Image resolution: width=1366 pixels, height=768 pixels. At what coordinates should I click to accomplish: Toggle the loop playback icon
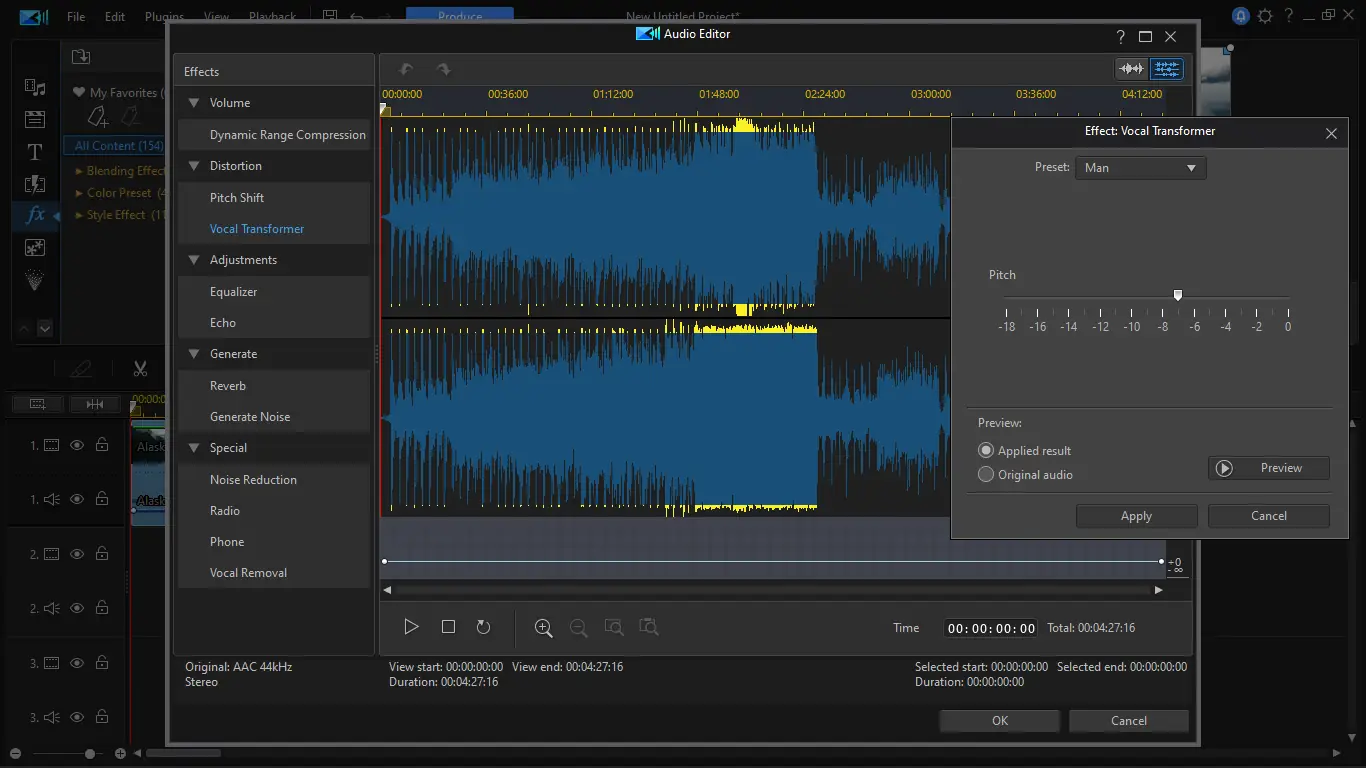[x=483, y=627]
